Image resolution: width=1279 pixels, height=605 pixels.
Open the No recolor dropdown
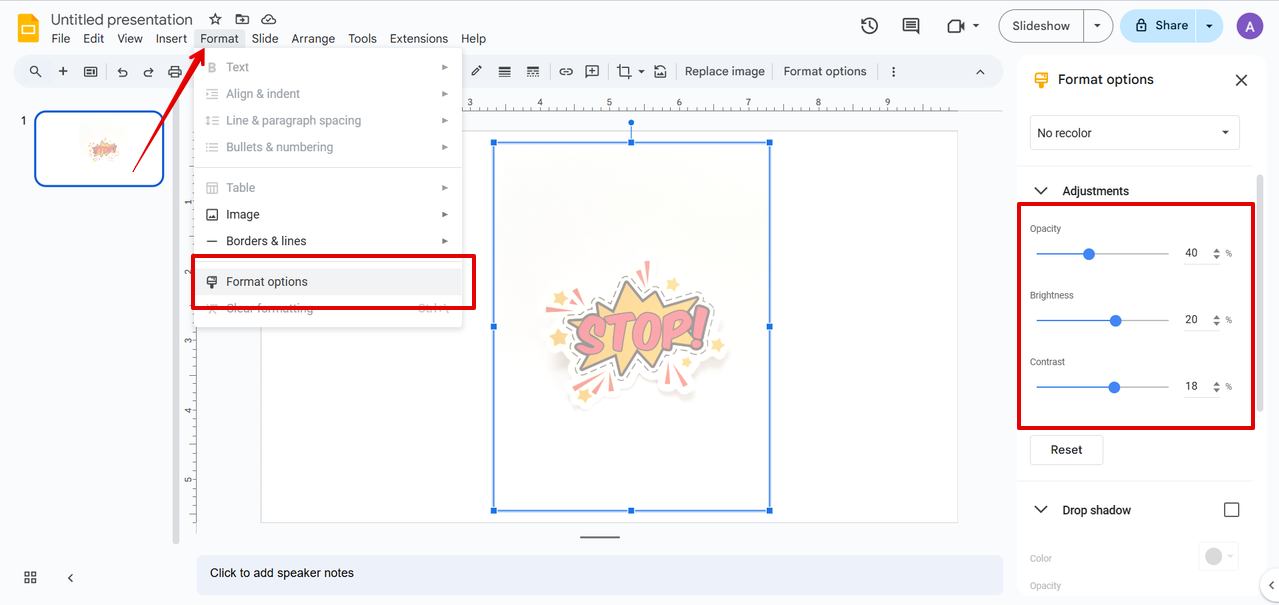click(1135, 133)
